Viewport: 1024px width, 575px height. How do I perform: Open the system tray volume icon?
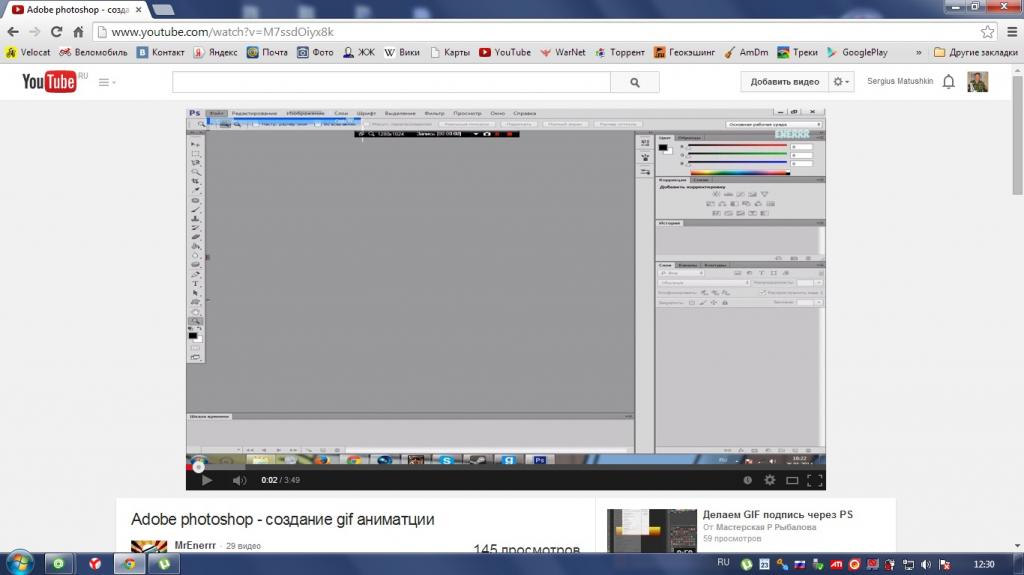pos(926,564)
